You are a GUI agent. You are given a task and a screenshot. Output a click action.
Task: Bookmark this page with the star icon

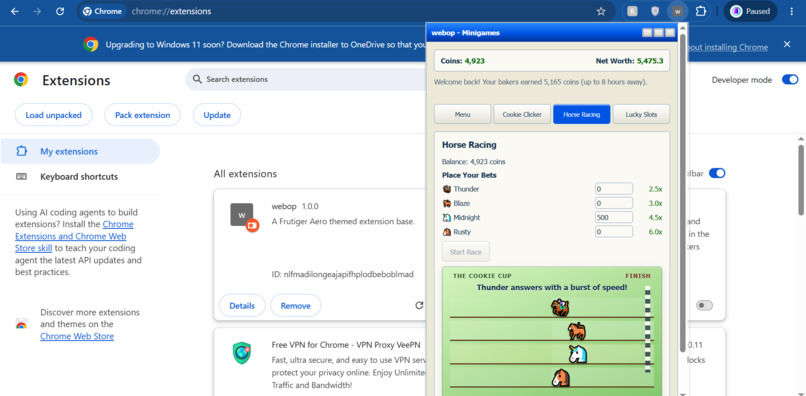[601, 11]
